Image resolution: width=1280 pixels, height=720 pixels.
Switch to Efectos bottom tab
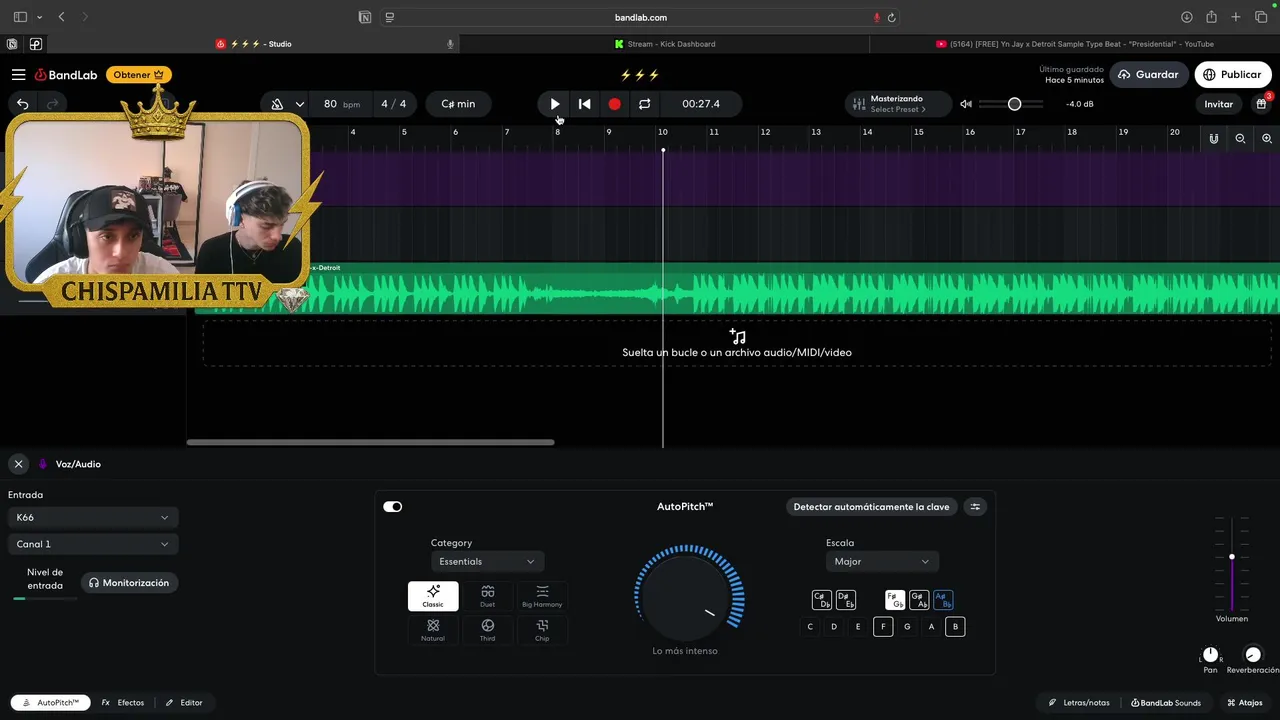(x=123, y=703)
